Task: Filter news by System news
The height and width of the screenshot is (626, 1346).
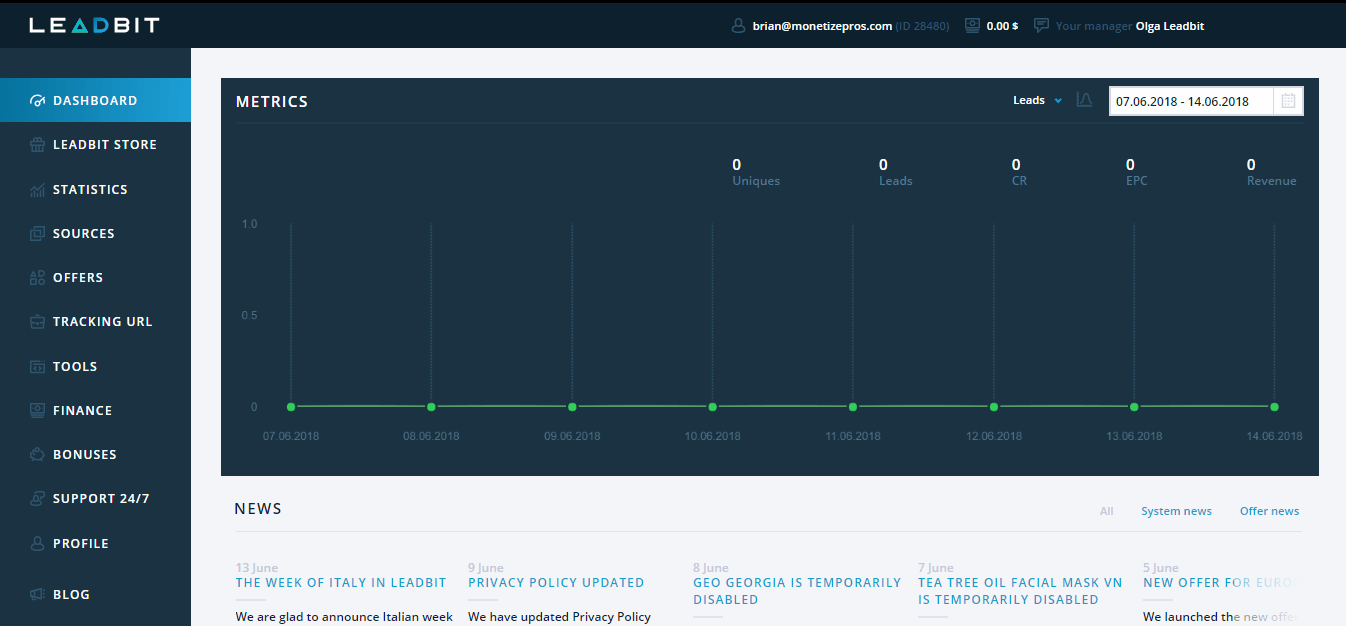Action: tap(1176, 511)
